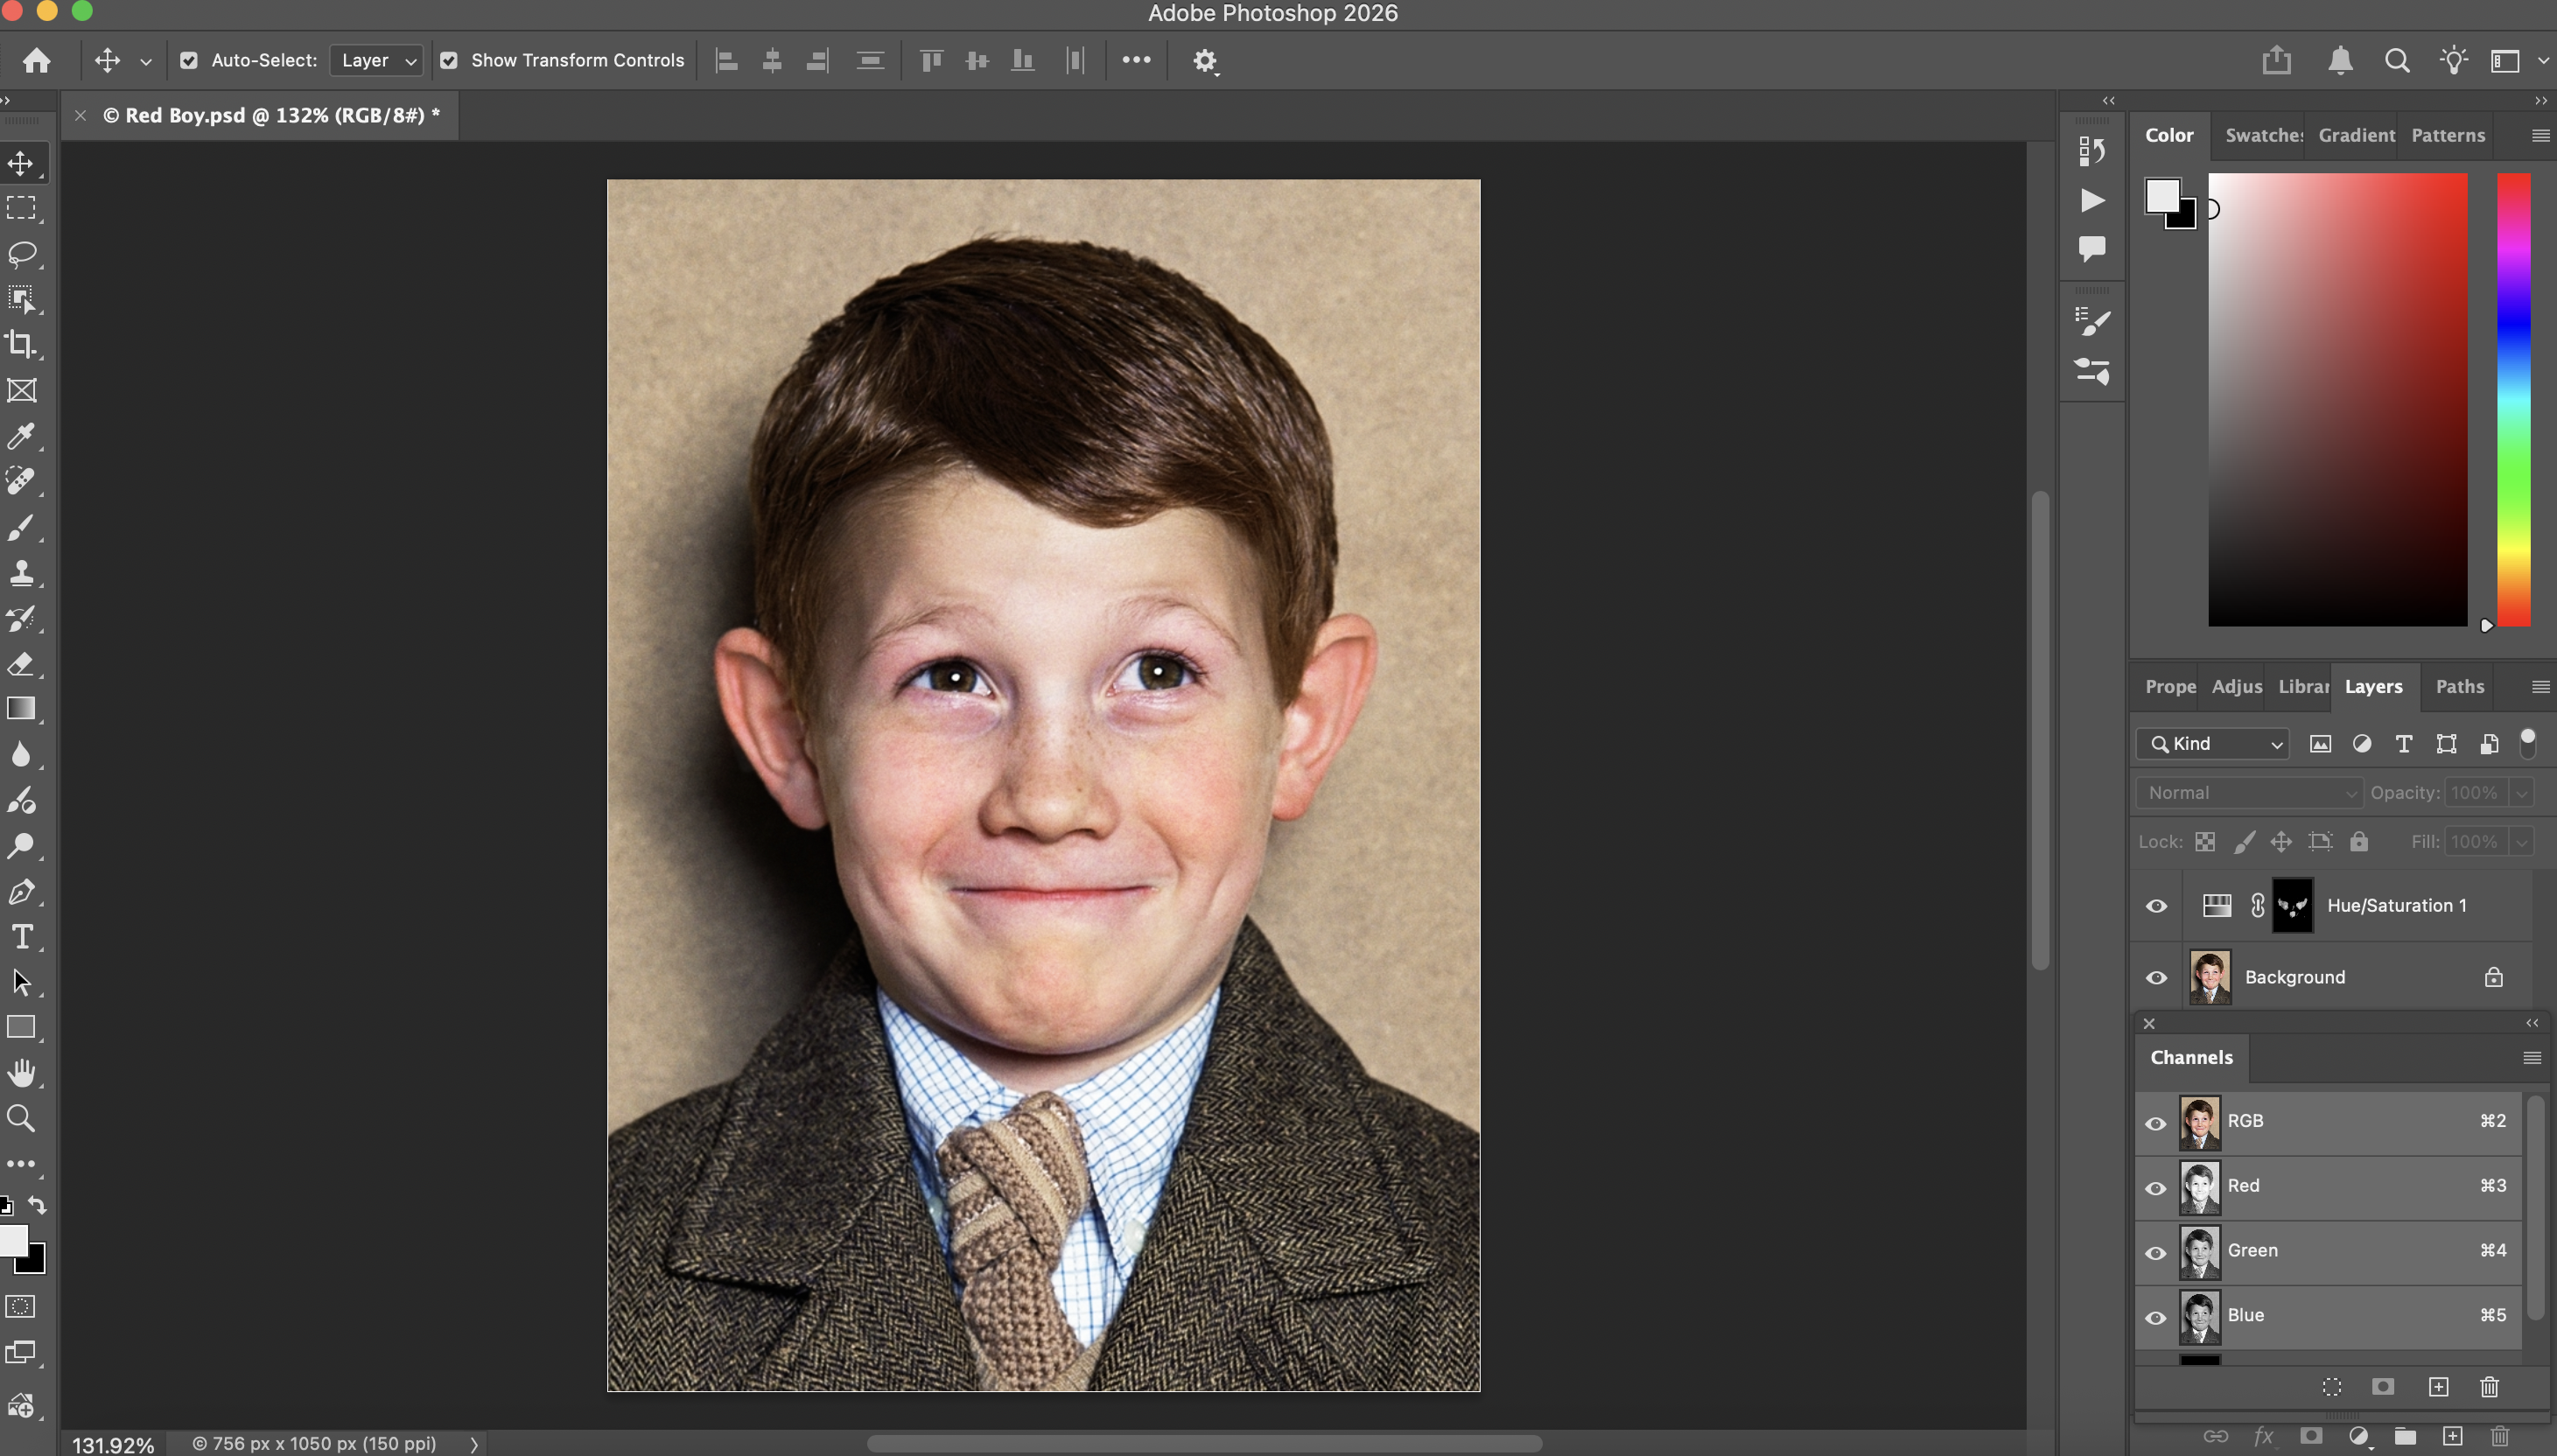Select the Pen tool
This screenshot has height=1456, width=2557.
(22, 891)
